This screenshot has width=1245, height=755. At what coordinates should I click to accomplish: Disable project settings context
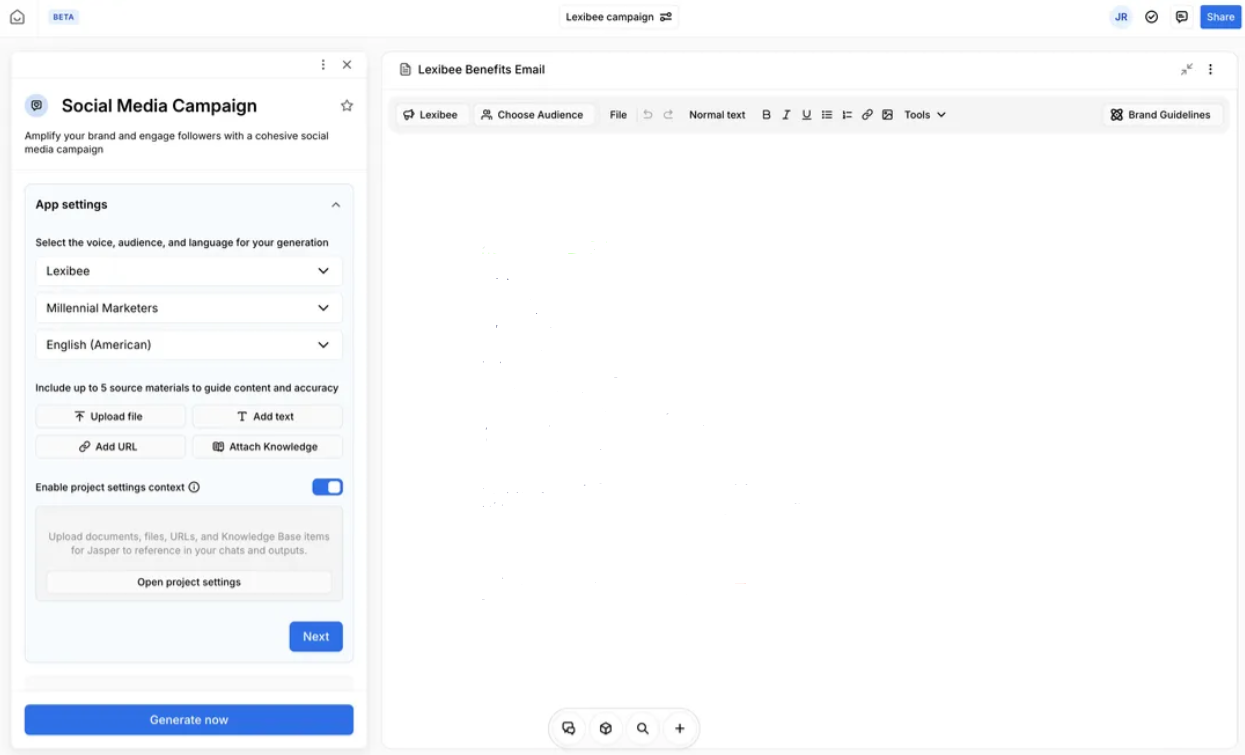pyautogui.click(x=328, y=486)
